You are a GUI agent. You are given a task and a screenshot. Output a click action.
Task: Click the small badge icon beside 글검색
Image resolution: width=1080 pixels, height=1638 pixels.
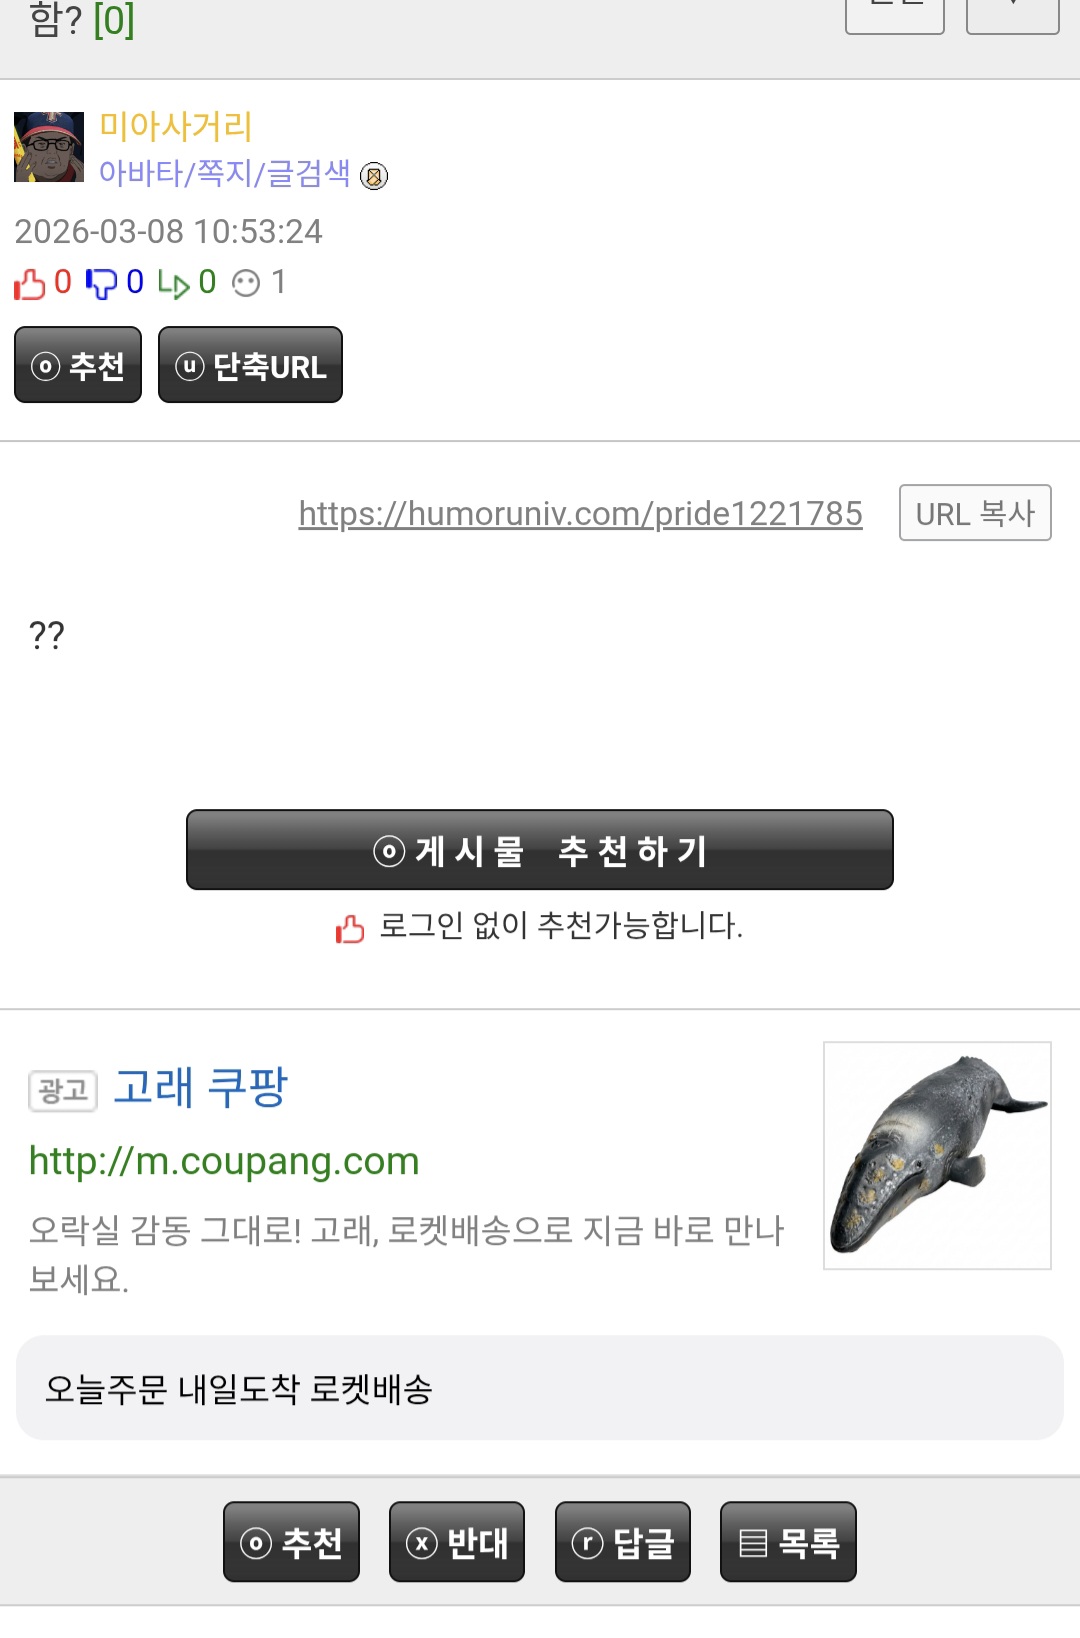[374, 176]
